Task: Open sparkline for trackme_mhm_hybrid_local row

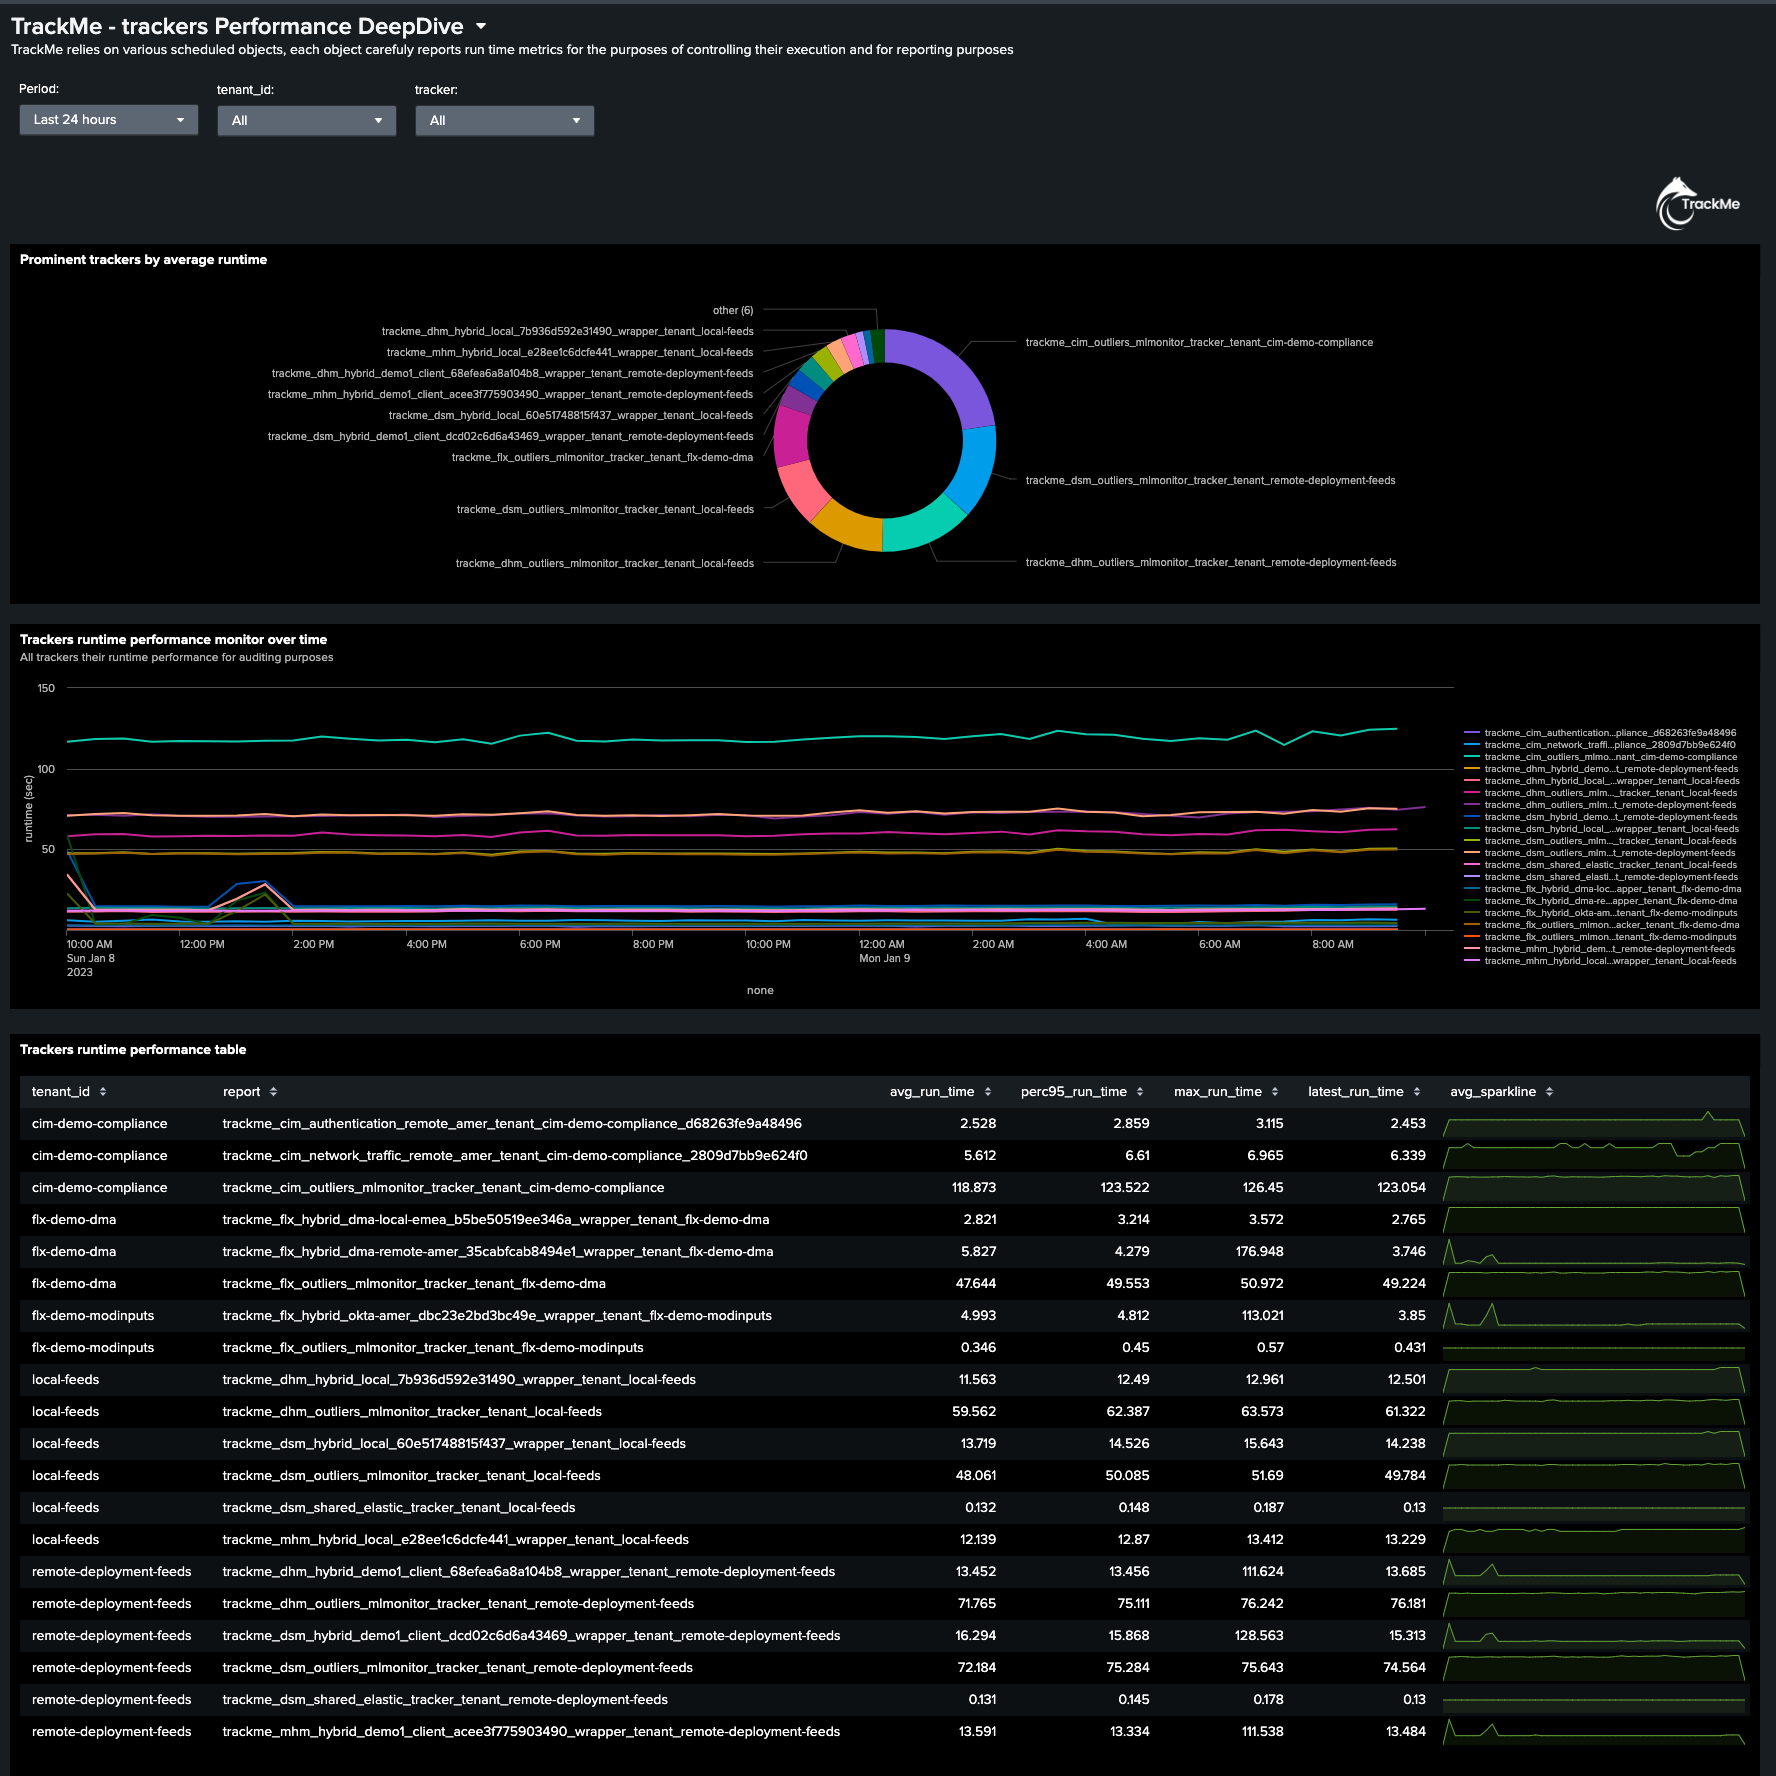Action: coord(1594,1540)
